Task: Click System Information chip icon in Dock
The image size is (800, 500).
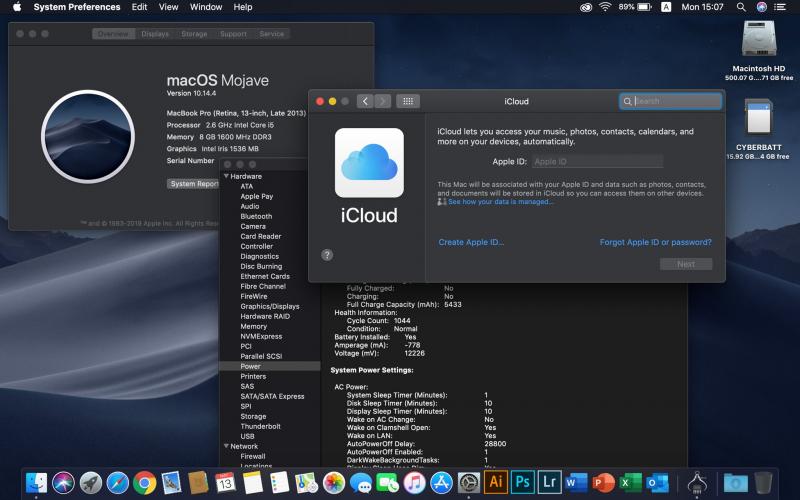Action: point(697,483)
